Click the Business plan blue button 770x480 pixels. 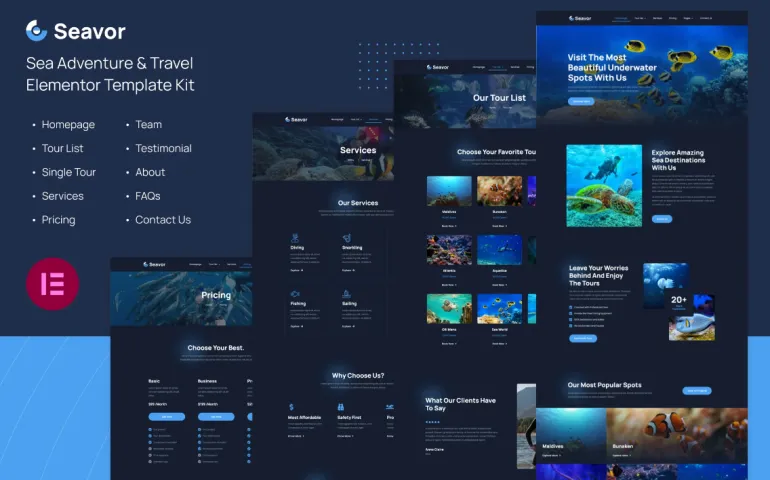click(216, 416)
